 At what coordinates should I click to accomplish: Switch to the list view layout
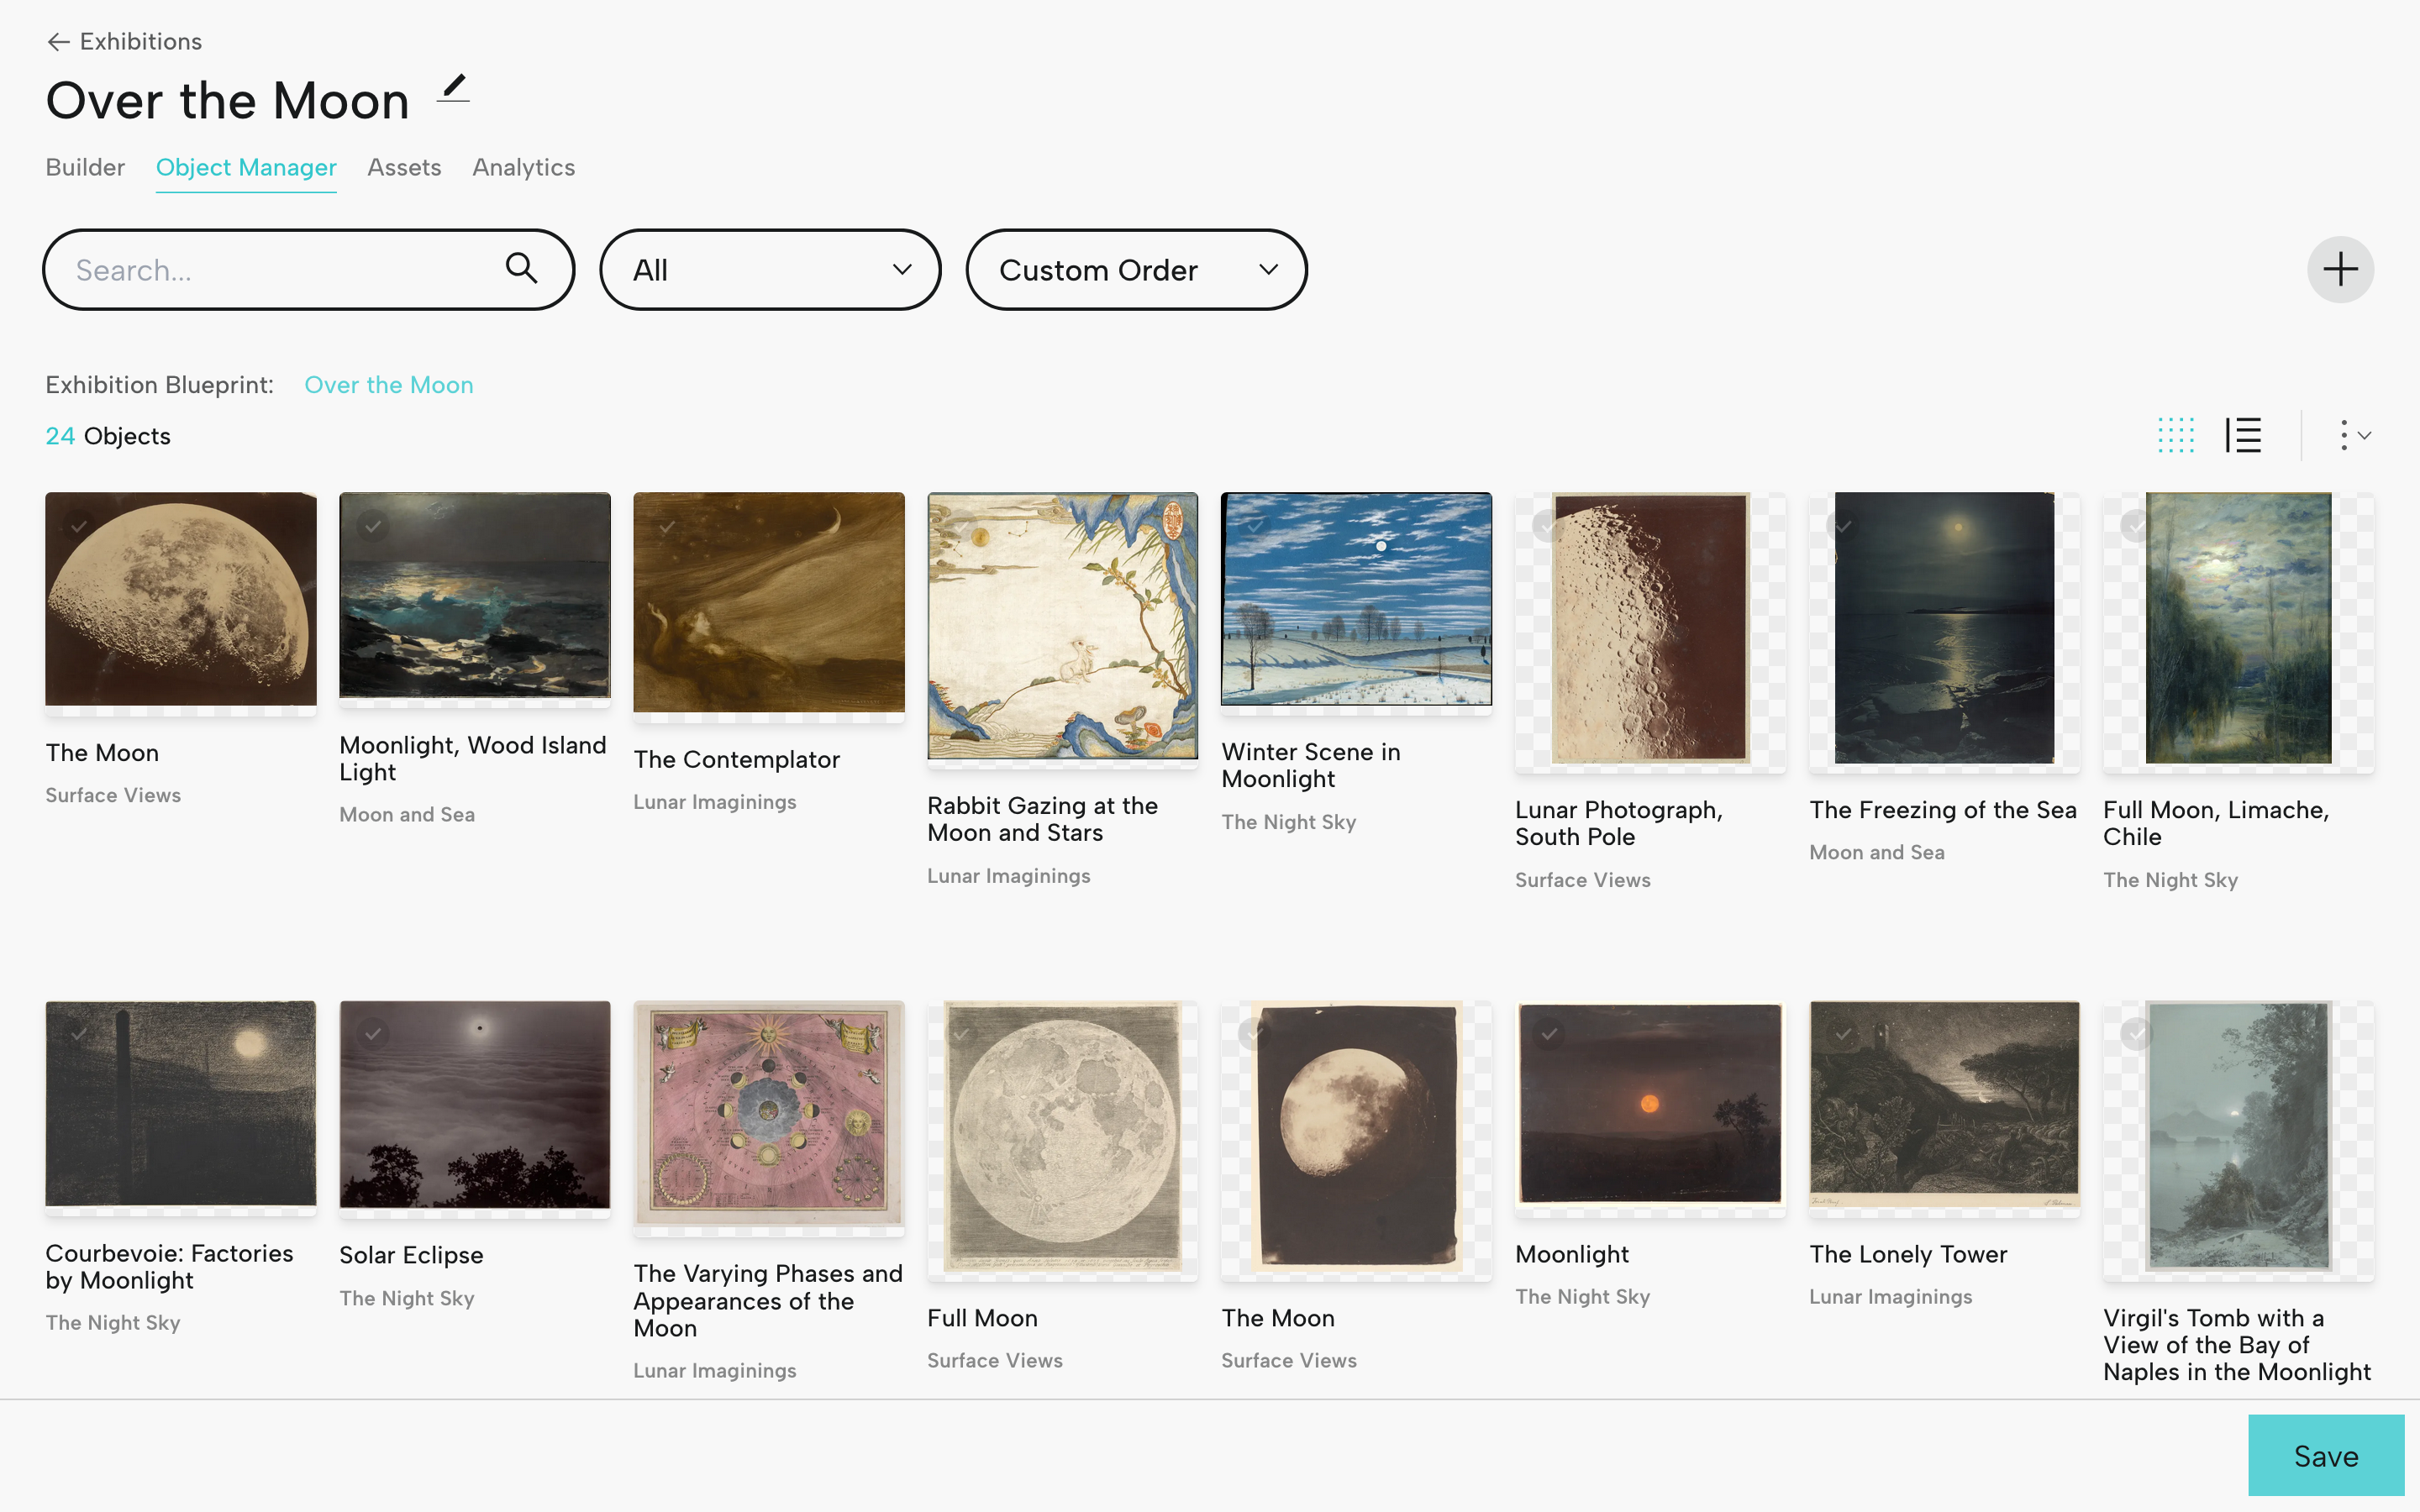coord(2244,435)
